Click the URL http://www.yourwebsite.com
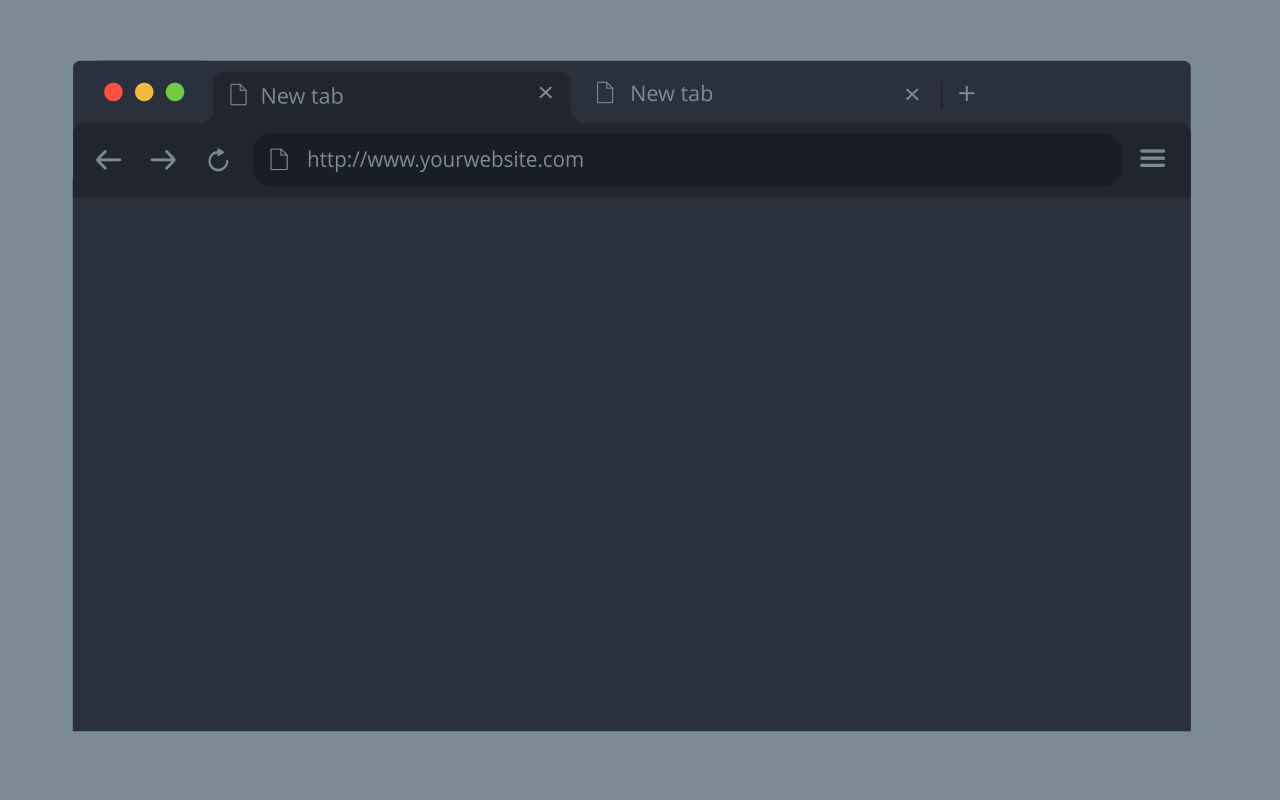 coord(445,159)
